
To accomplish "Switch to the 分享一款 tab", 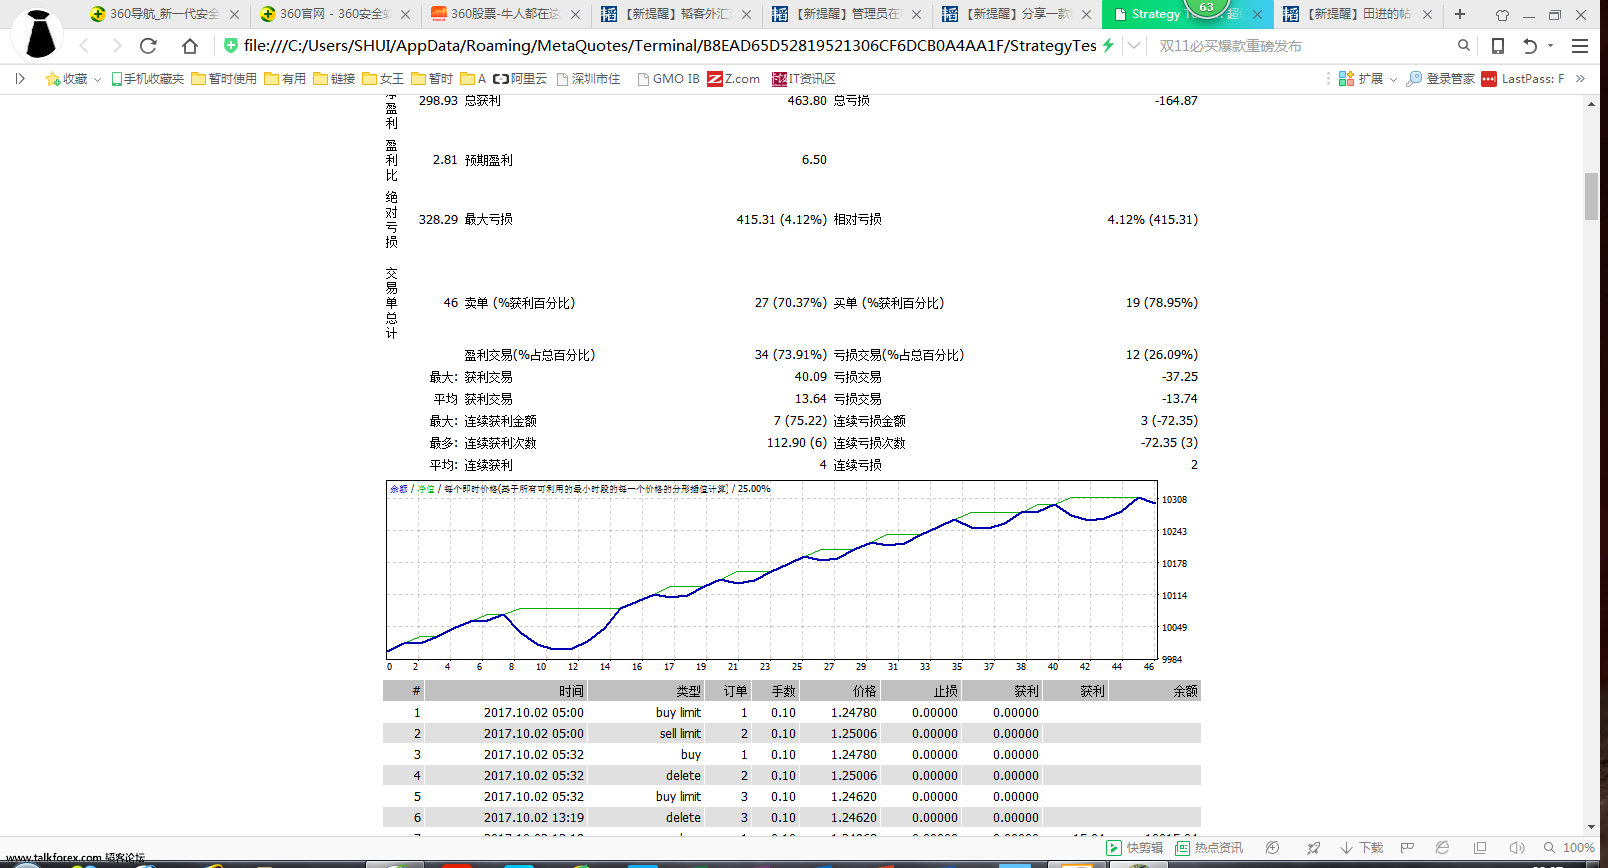I will [x=1016, y=14].
